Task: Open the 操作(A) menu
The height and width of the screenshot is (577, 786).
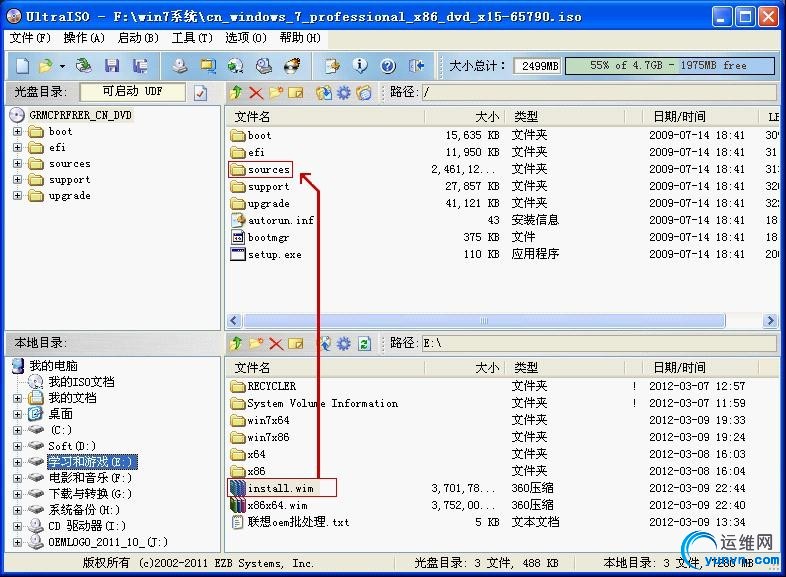Action: [84, 38]
